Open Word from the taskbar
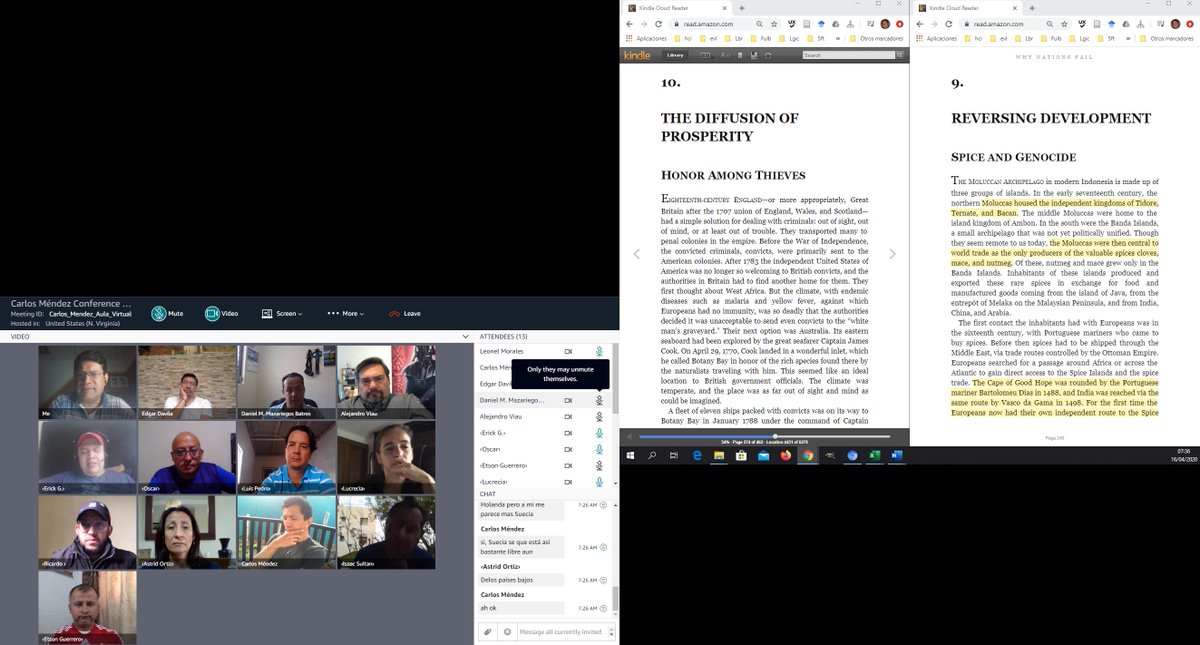 [x=896, y=455]
